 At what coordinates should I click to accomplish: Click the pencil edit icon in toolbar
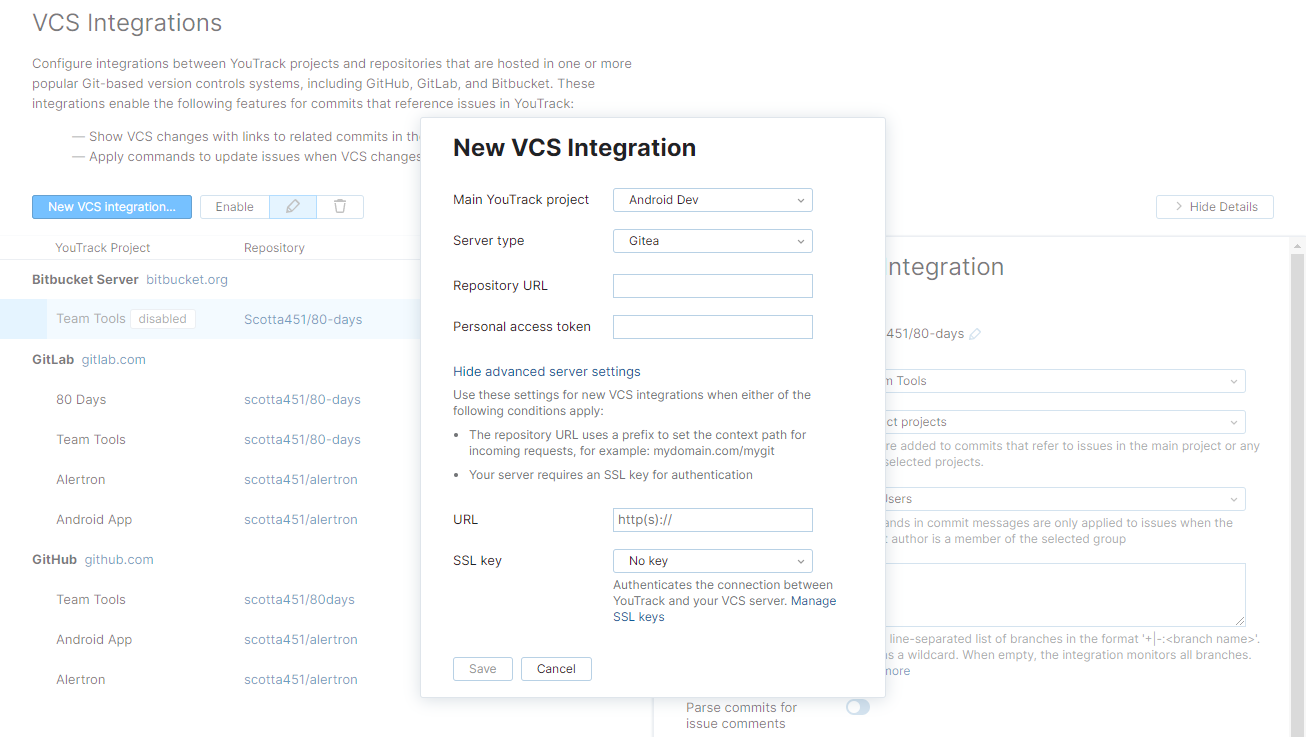click(293, 207)
